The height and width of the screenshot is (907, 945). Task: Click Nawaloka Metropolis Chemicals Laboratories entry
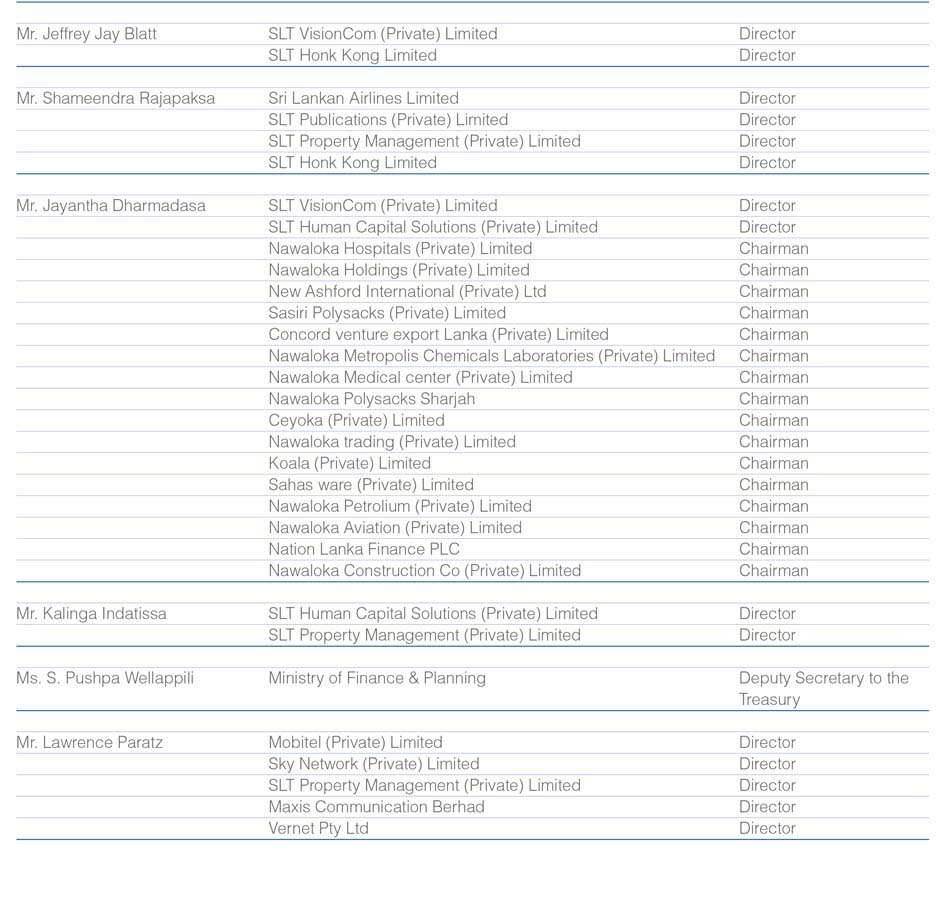click(492, 356)
